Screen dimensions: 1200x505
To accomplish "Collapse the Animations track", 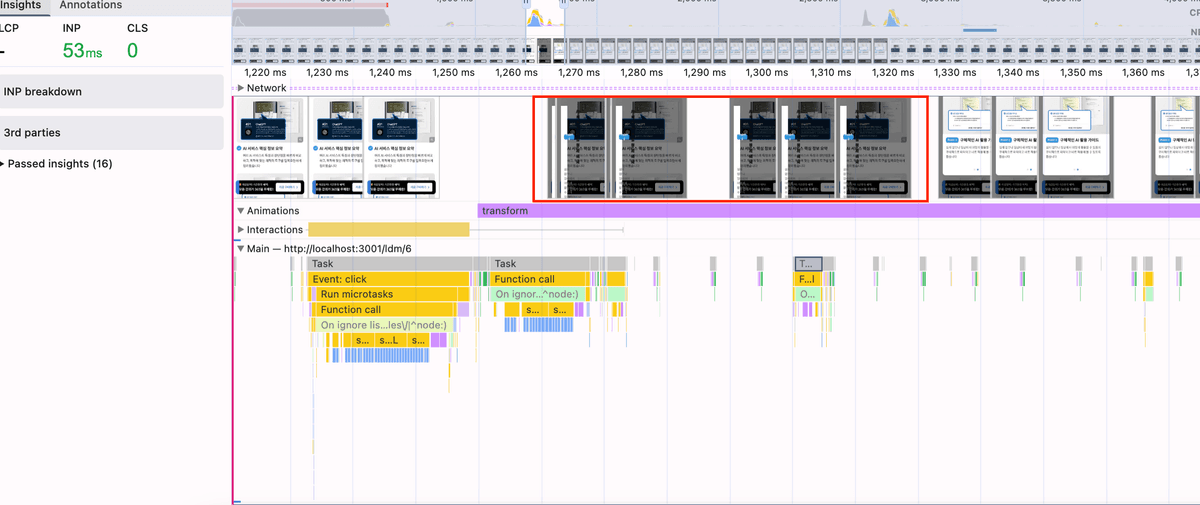I will (241, 211).
